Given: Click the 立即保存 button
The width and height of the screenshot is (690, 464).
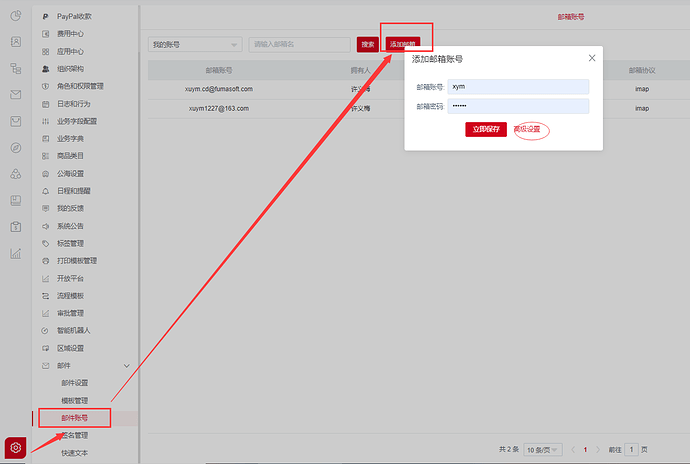Looking at the screenshot, I should click(486, 130).
